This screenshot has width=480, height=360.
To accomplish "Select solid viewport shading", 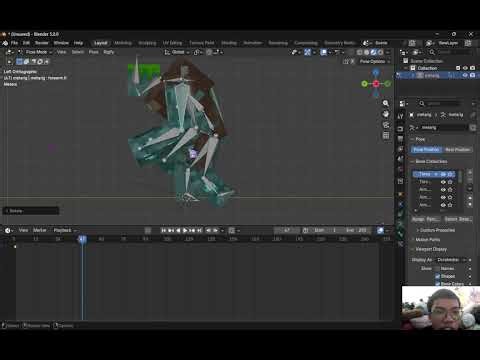I will [366, 52].
